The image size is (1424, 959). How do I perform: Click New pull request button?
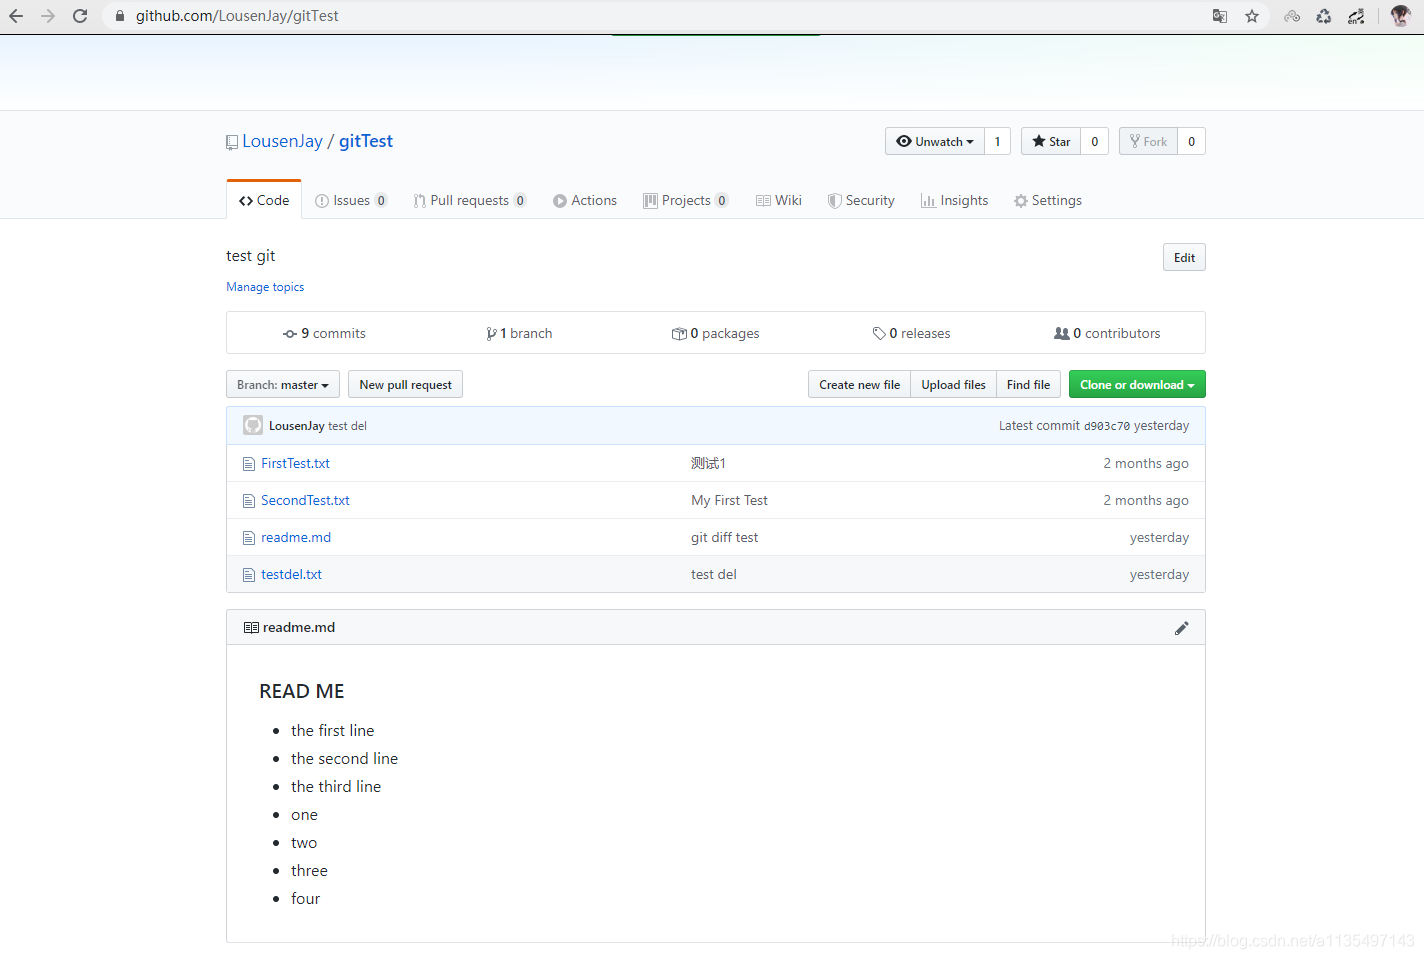[x=405, y=385]
